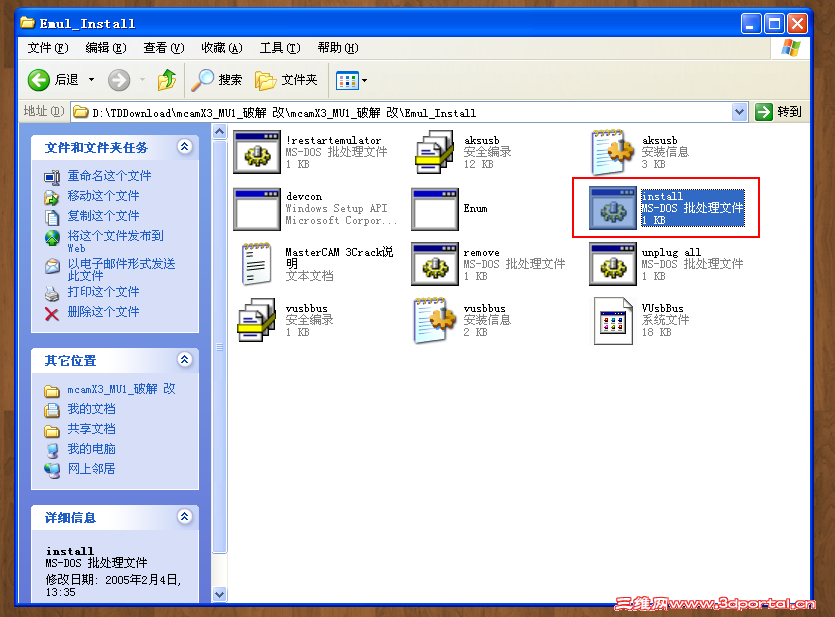Select the 'Enum' file name text
The width and height of the screenshot is (835, 617).
pos(475,209)
